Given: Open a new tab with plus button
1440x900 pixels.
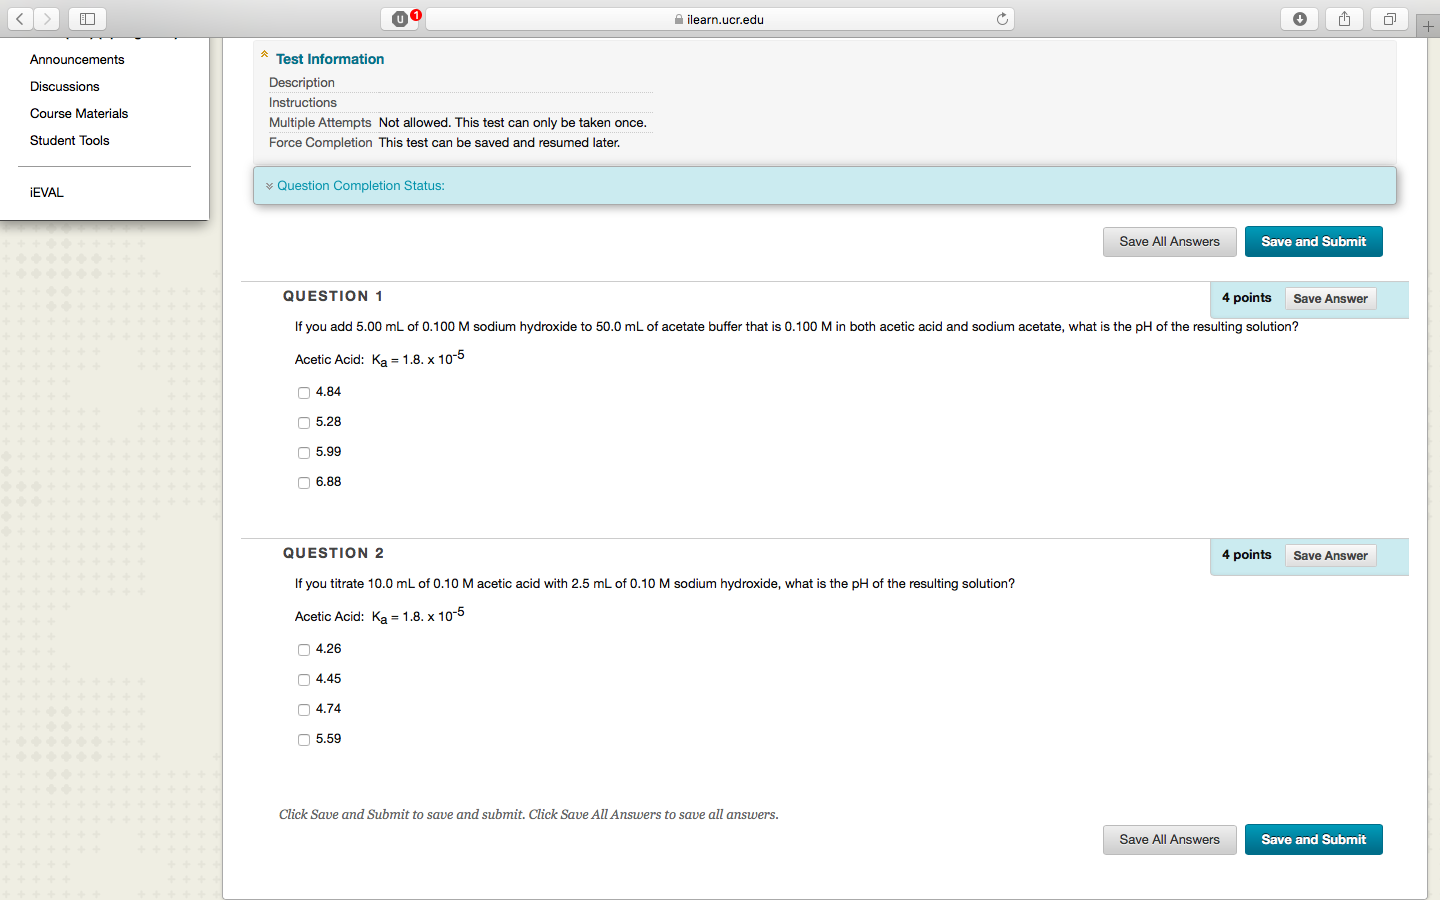Looking at the screenshot, I should (x=1428, y=26).
